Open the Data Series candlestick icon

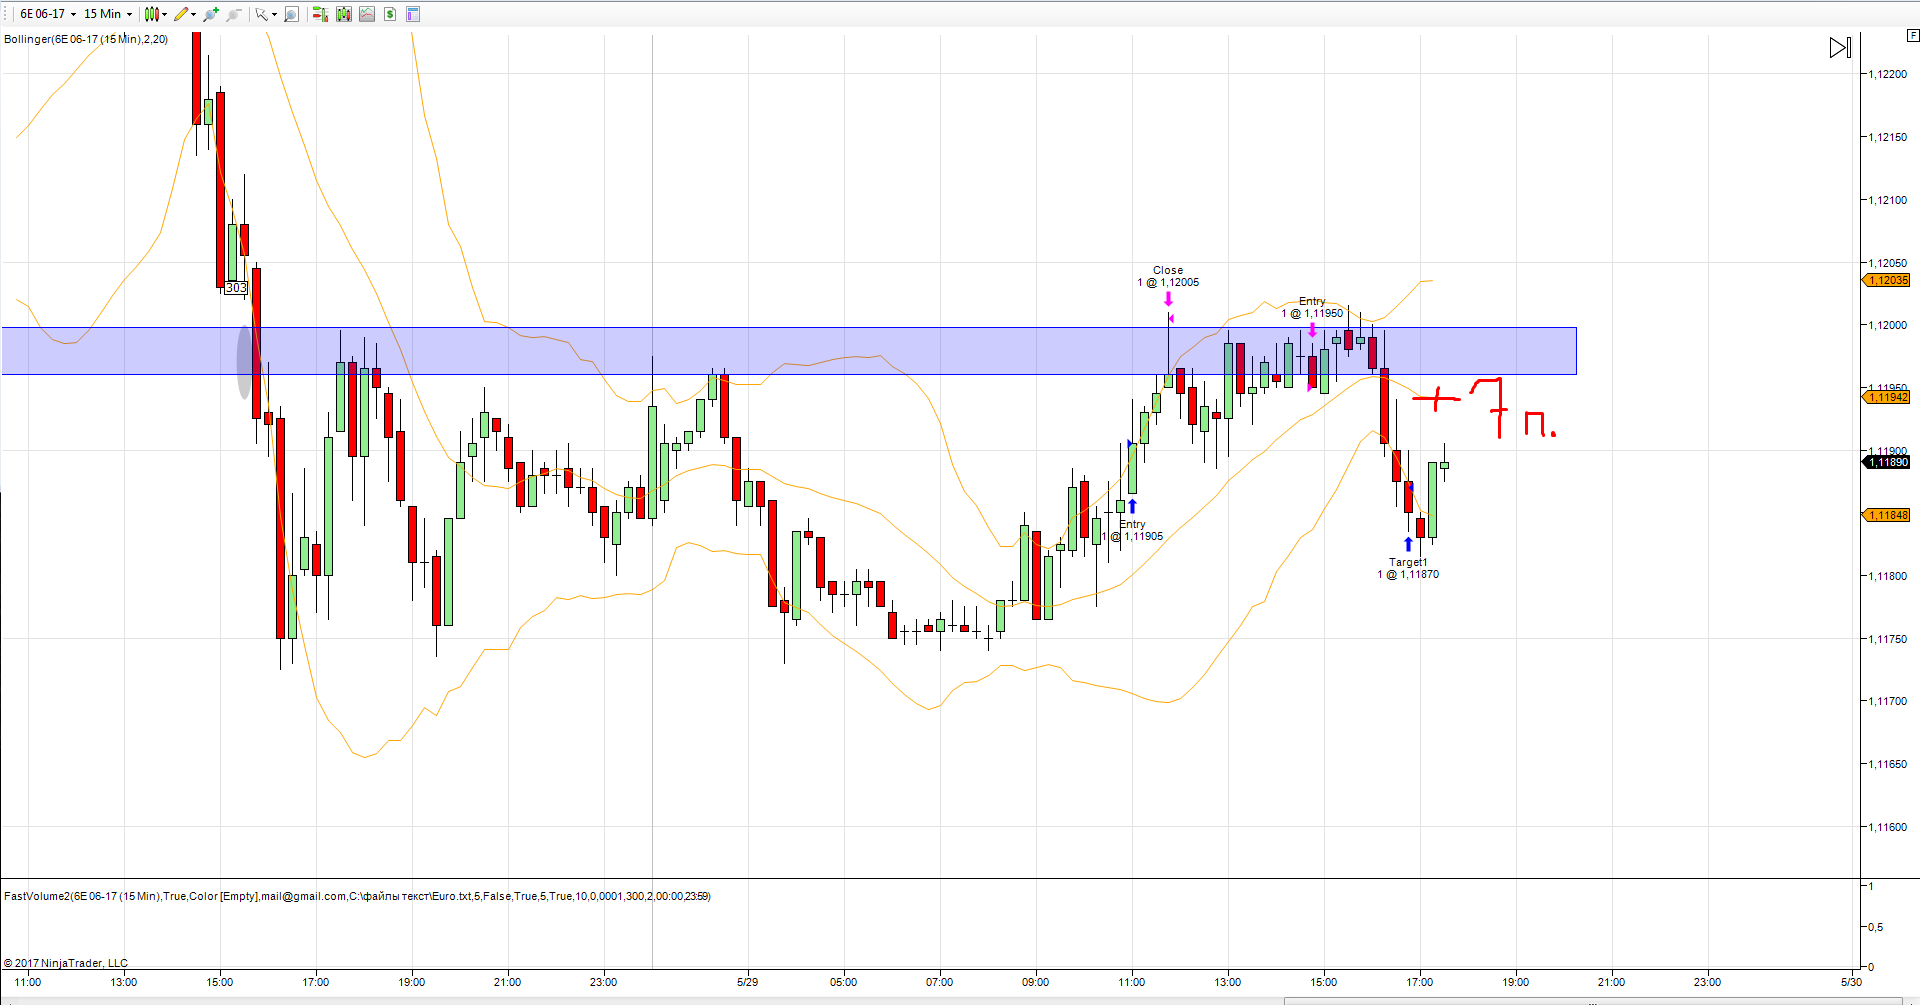pyautogui.click(x=344, y=14)
